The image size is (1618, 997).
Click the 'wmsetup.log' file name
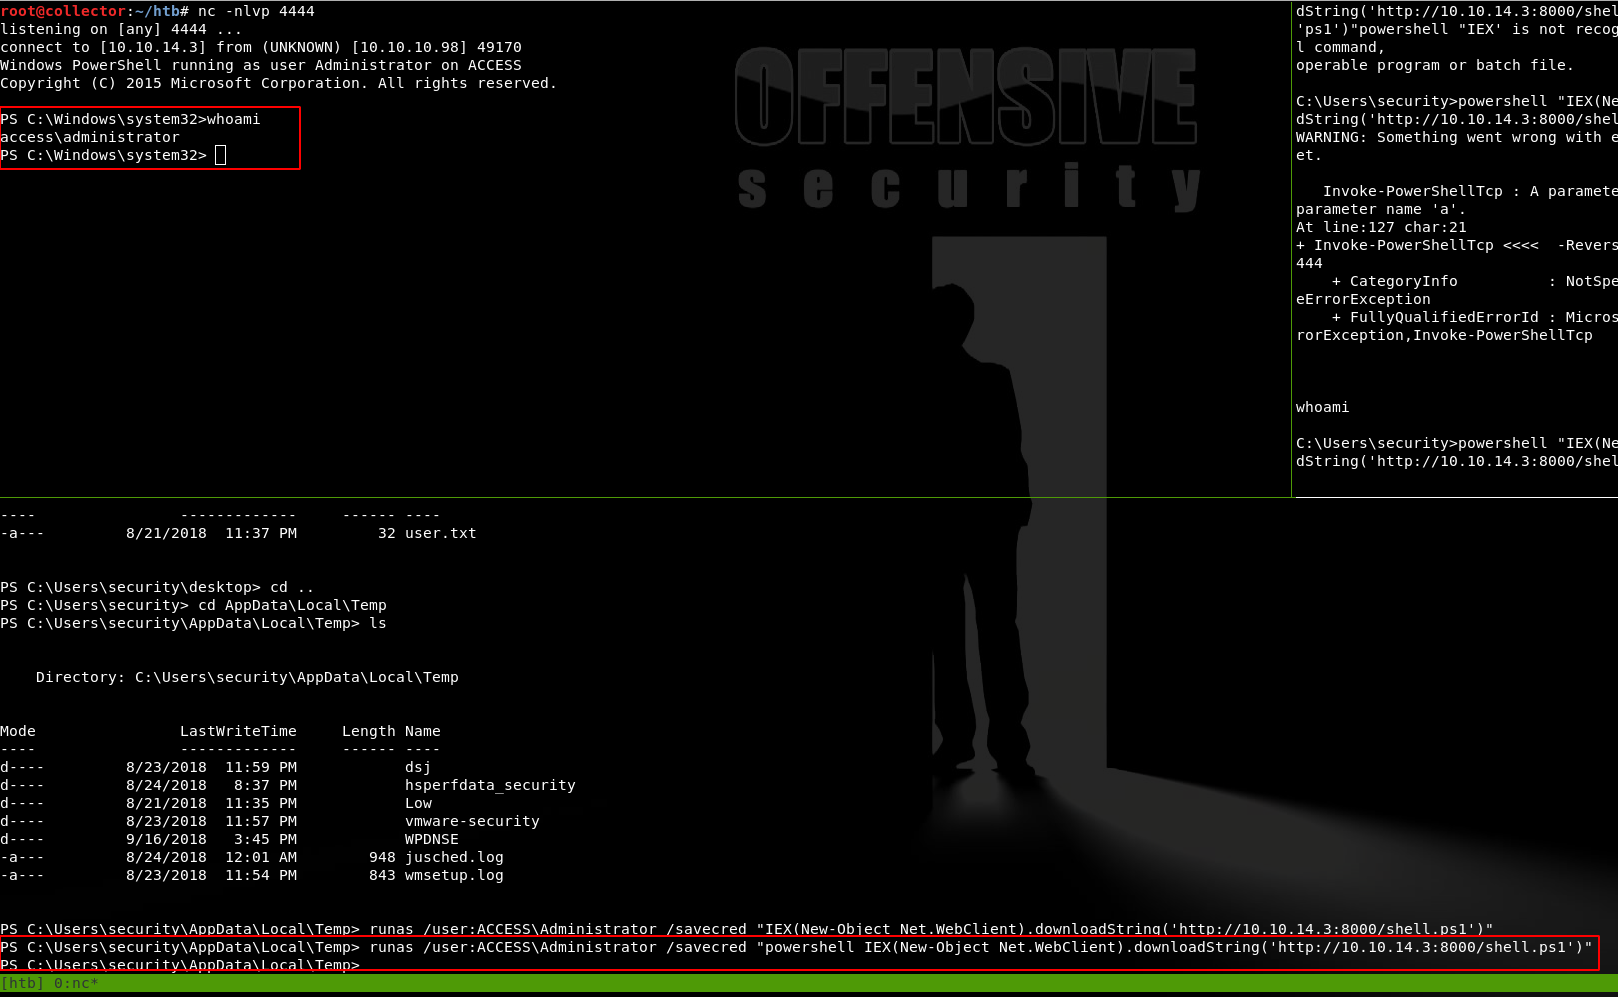(454, 875)
